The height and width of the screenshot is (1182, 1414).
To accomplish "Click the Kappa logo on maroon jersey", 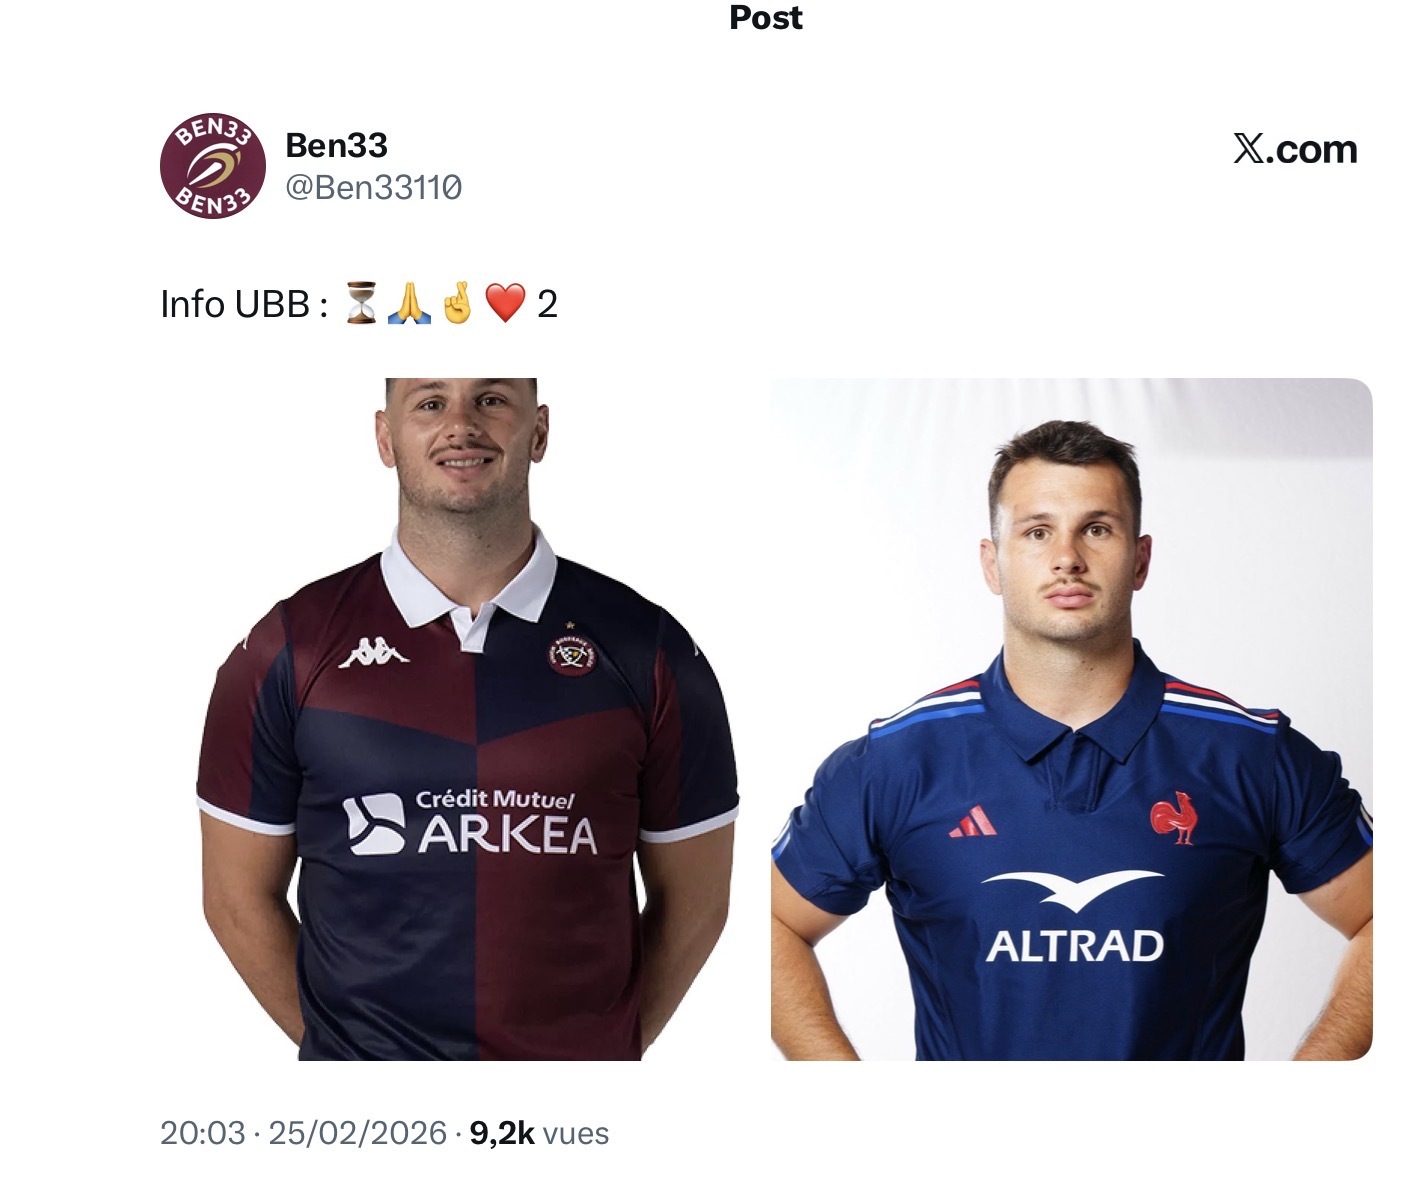I will tap(374, 652).
